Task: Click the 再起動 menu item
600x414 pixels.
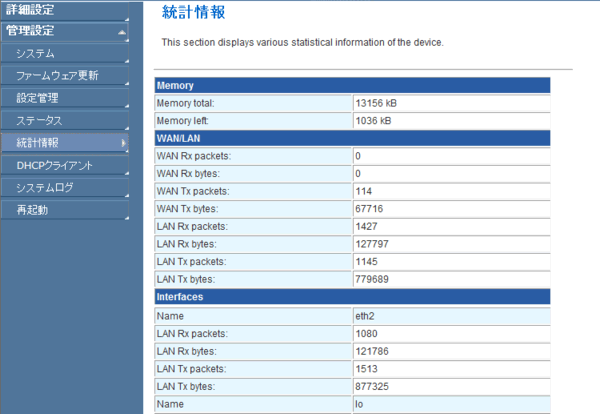Action: click(64, 210)
